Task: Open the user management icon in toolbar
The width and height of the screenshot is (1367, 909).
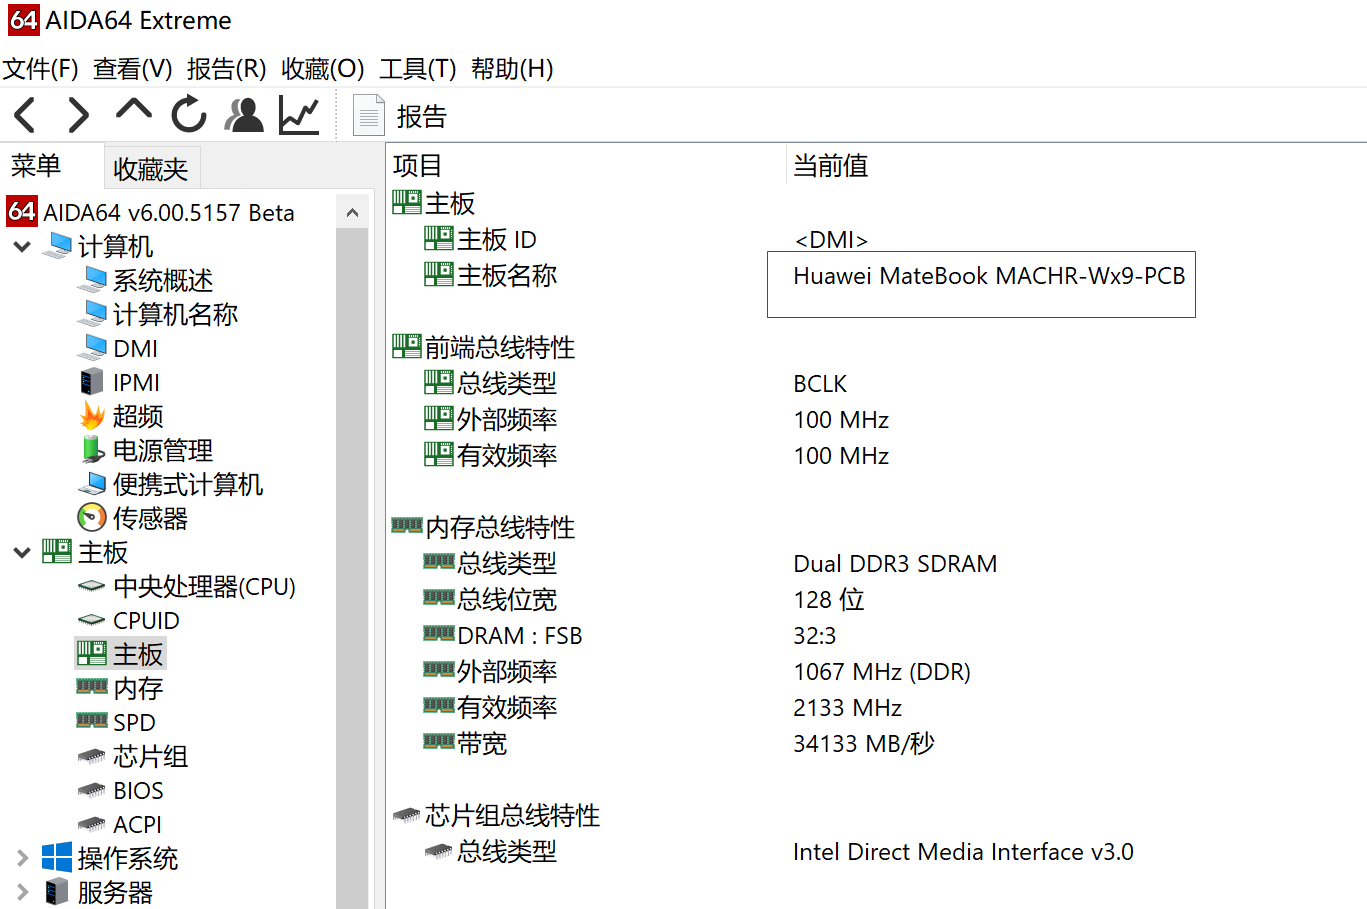Action: click(244, 115)
